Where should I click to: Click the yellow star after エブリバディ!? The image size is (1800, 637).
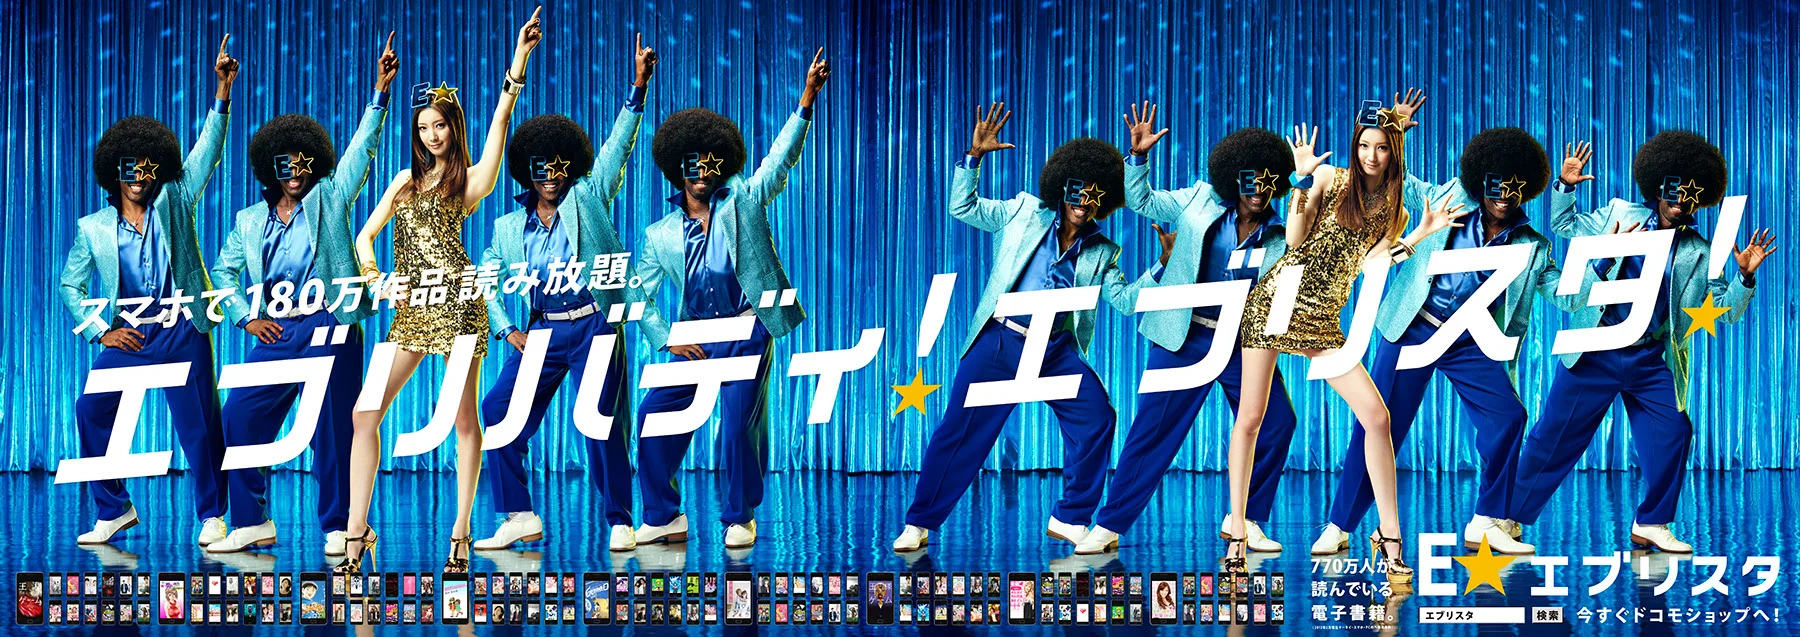point(916,394)
